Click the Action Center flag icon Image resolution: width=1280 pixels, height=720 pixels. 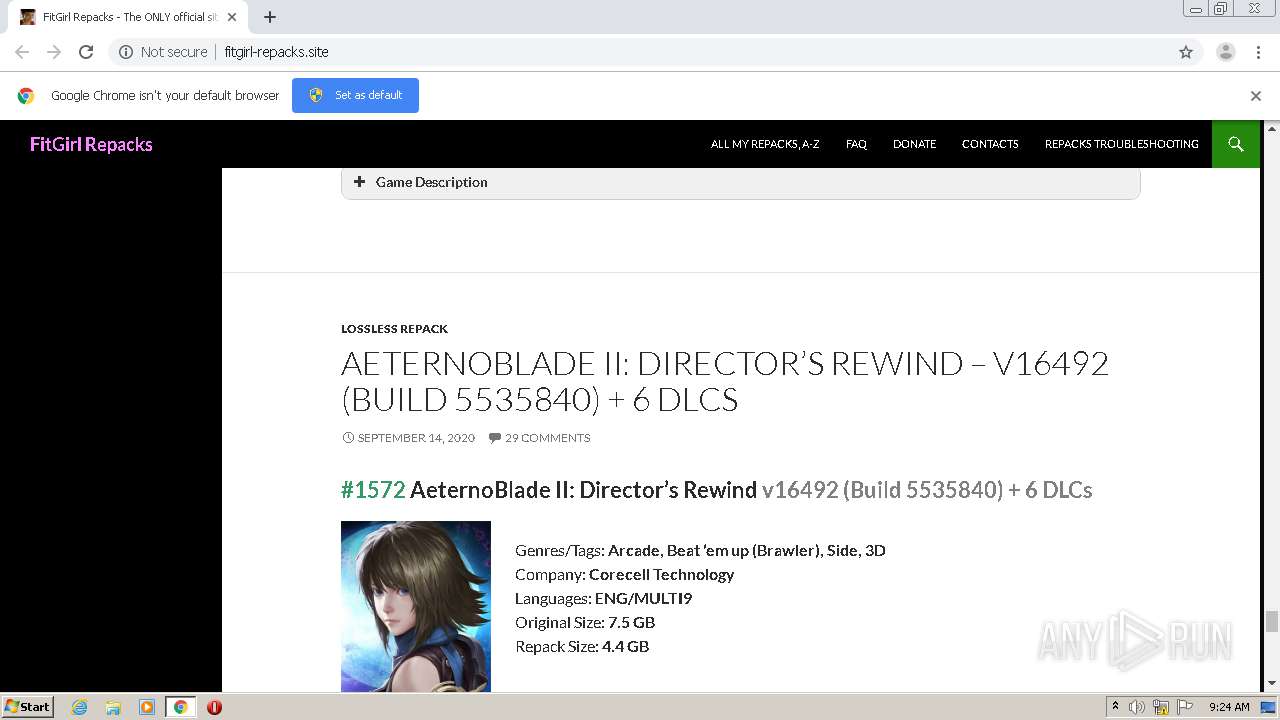coord(1185,707)
